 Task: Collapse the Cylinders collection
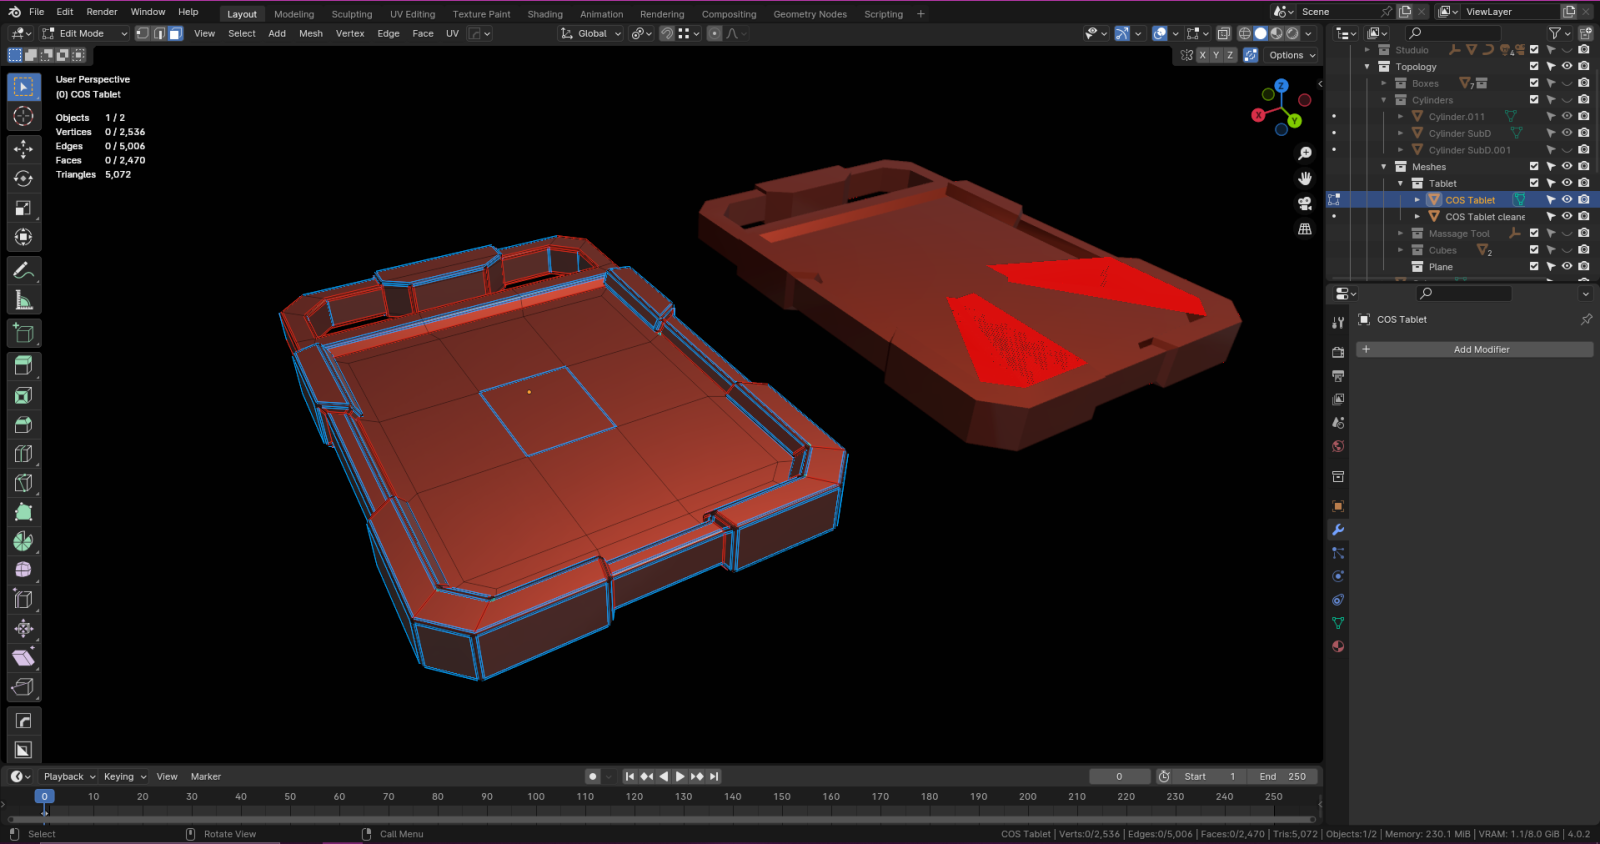click(1384, 100)
